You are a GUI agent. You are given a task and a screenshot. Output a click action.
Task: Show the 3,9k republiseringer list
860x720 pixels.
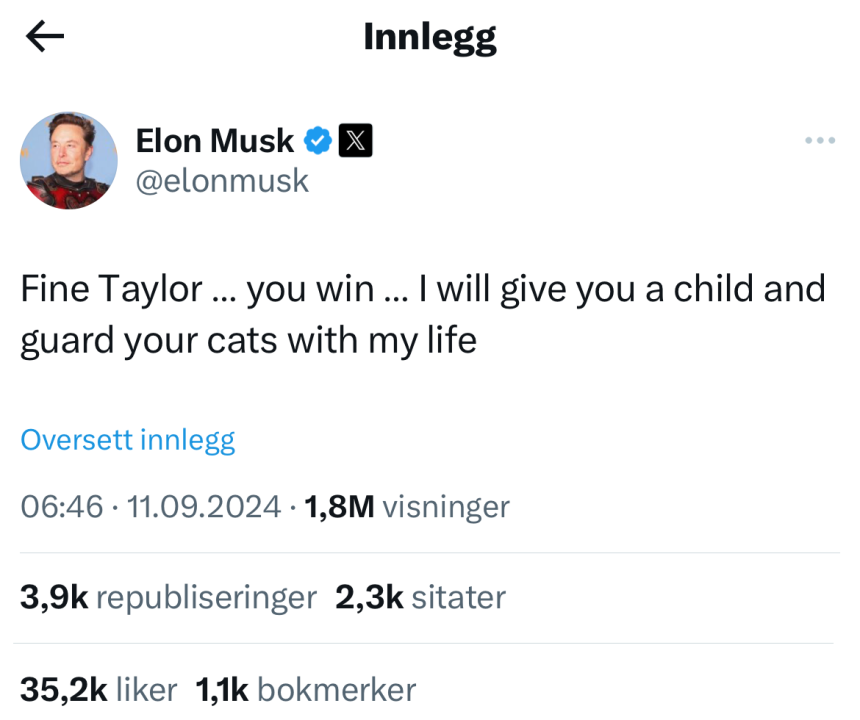tap(168, 598)
